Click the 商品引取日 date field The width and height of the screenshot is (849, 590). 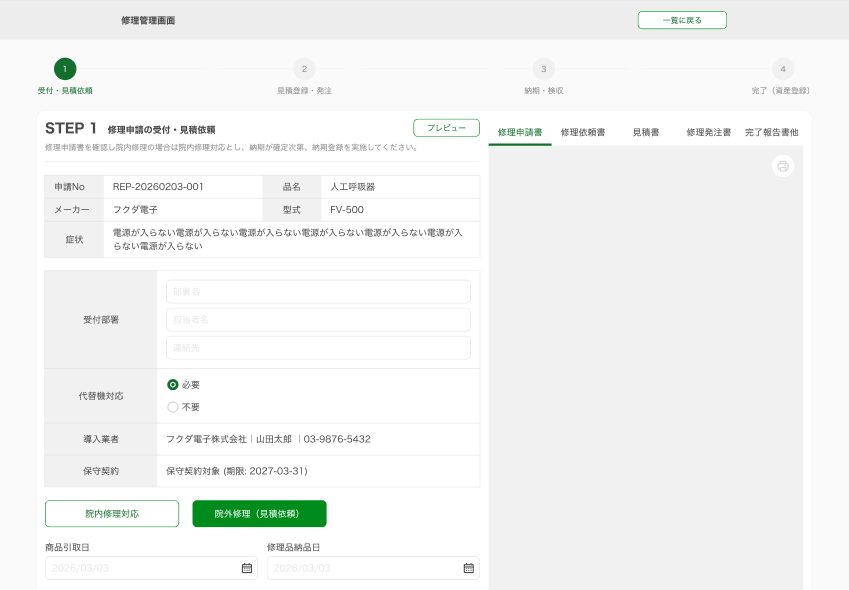click(151, 568)
